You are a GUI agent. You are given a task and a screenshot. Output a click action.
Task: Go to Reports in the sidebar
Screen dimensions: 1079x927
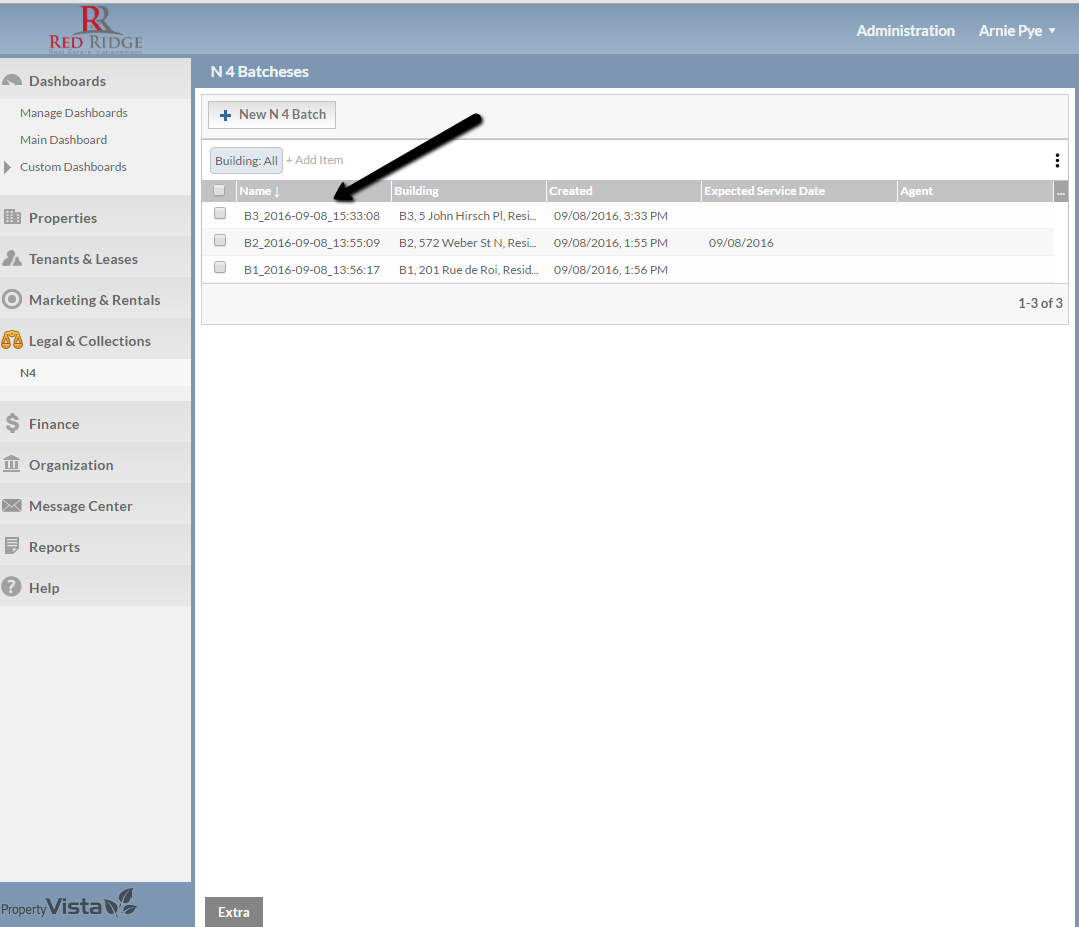tap(54, 547)
